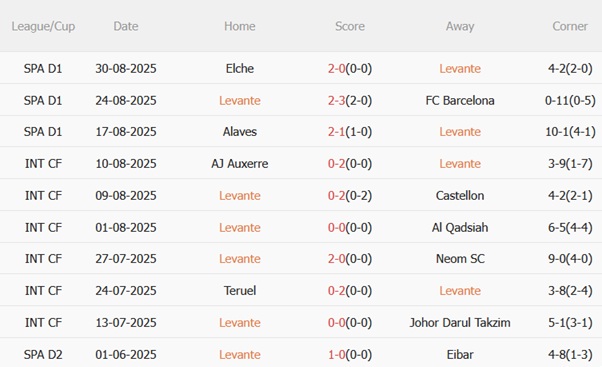
Task: Click the Corner column header
Action: tap(570, 26)
